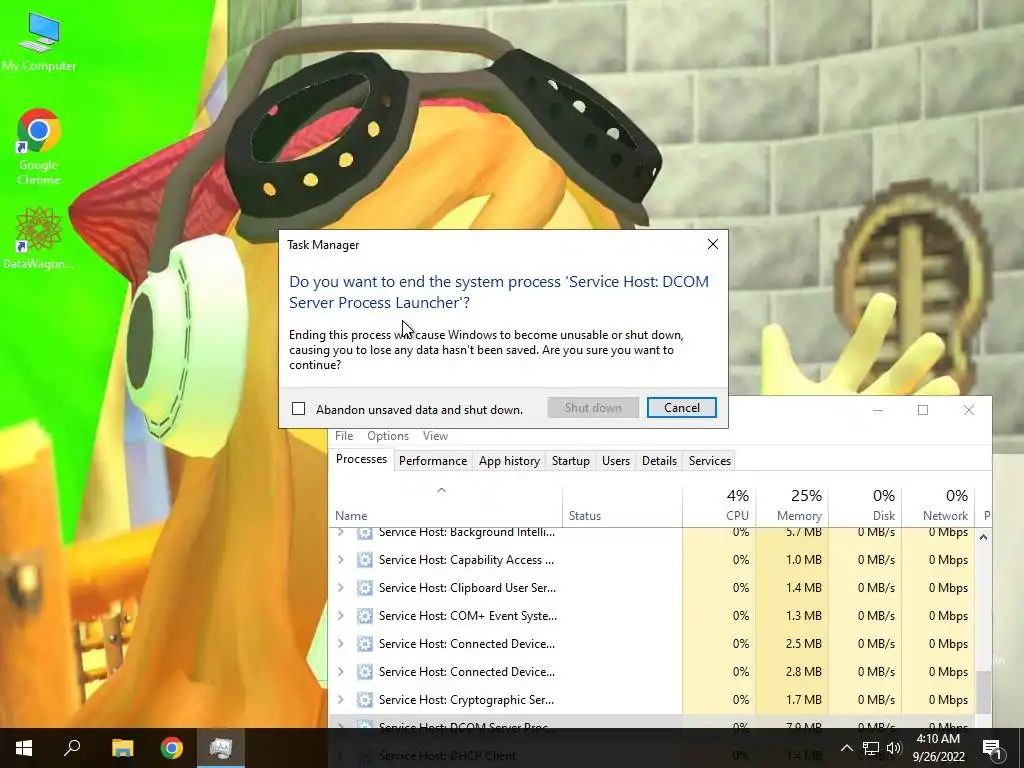Open the Options menu in Task Manager
This screenshot has width=1024, height=768.
pos(388,436)
